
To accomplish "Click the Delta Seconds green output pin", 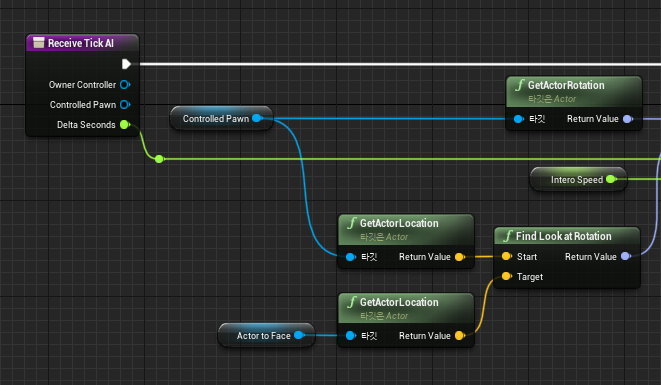I will [124, 124].
